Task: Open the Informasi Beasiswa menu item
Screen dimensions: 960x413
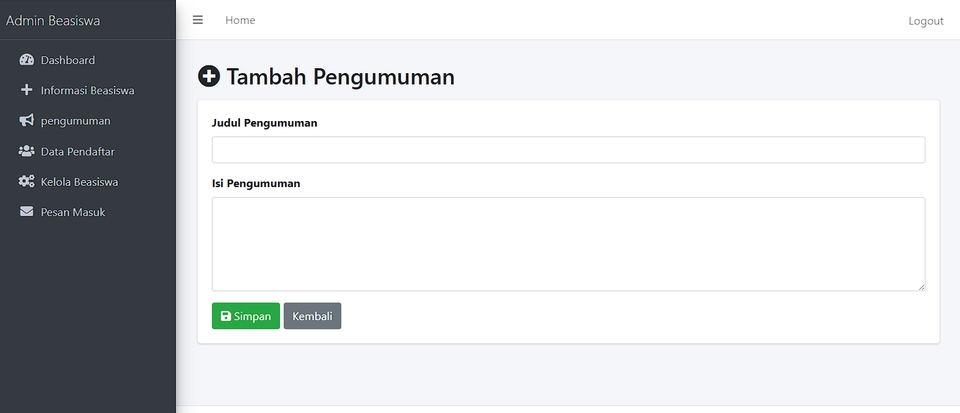Action: tap(87, 90)
